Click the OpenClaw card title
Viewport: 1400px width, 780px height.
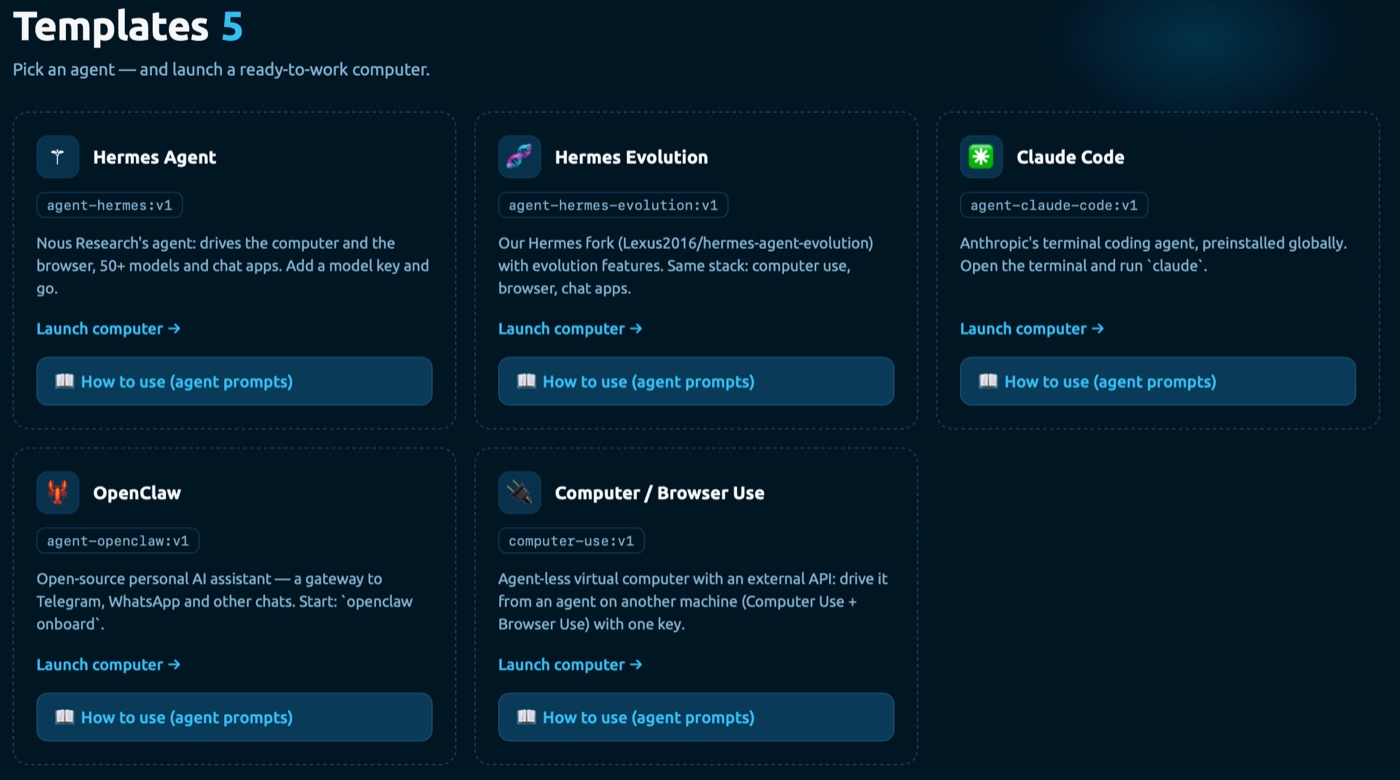coord(137,493)
